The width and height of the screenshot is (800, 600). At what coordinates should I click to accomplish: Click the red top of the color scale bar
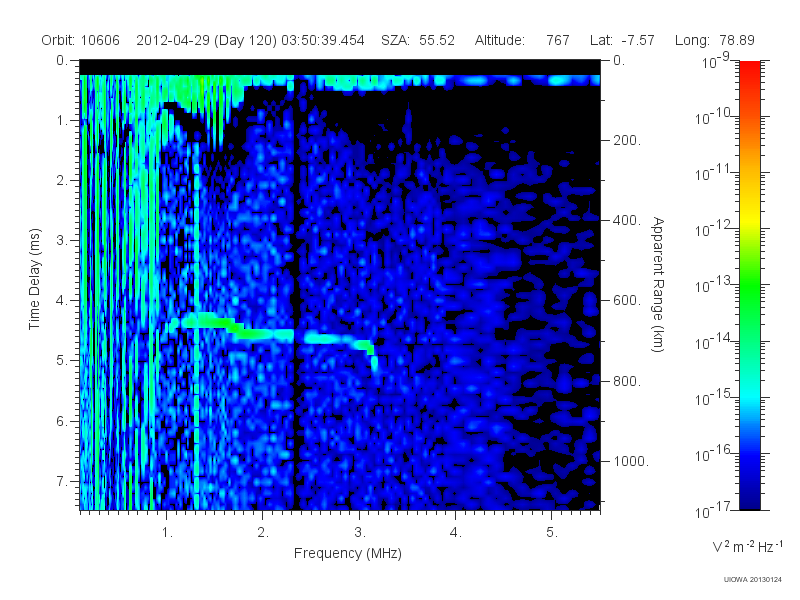click(x=749, y=67)
